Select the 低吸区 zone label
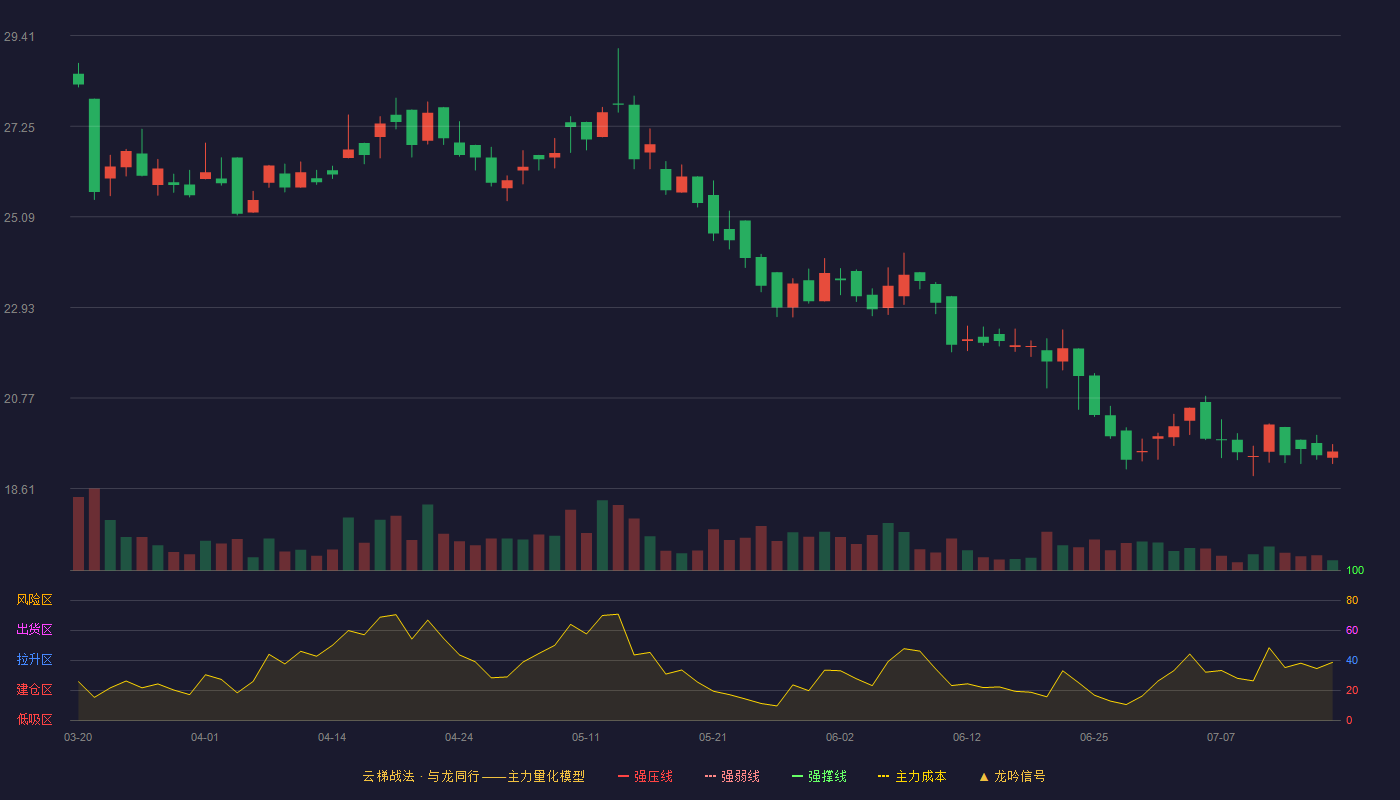This screenshot has width=1400, height=800. 34,719
